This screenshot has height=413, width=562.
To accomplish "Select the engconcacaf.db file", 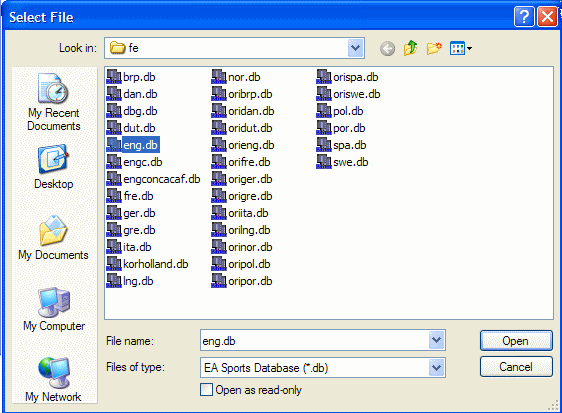I will [153, 179].
